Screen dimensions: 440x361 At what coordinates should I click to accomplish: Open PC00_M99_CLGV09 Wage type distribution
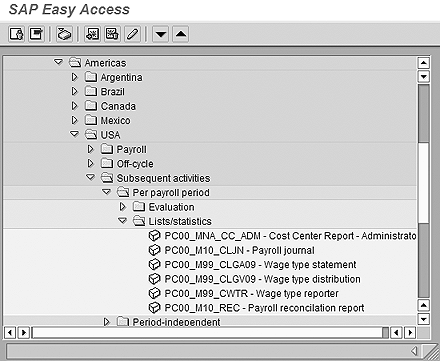(x=262, y=279)
